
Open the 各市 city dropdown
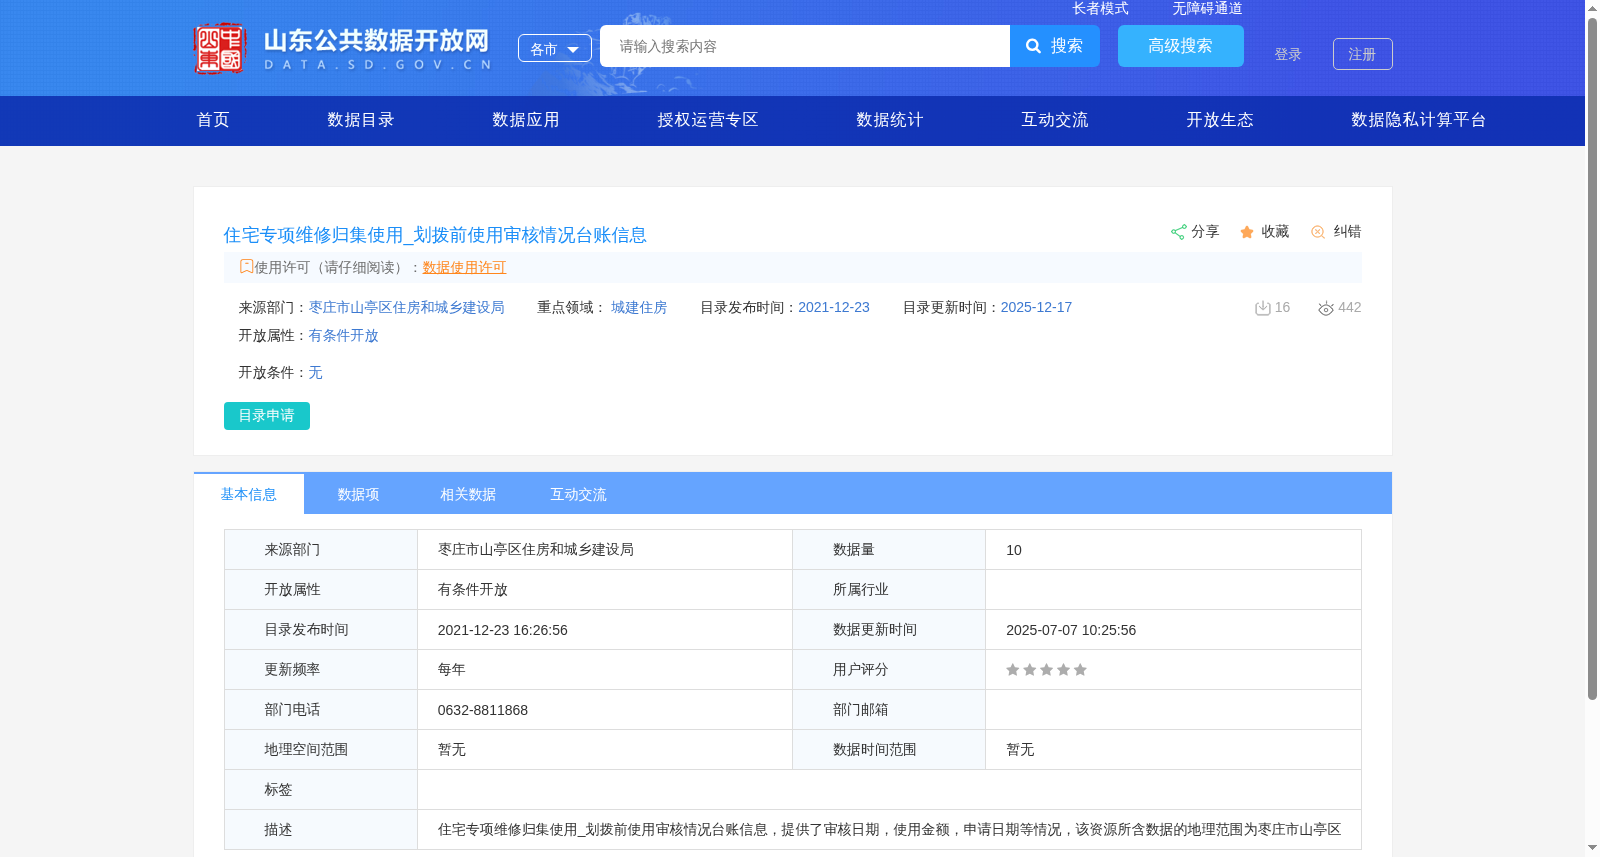(555, 49)
